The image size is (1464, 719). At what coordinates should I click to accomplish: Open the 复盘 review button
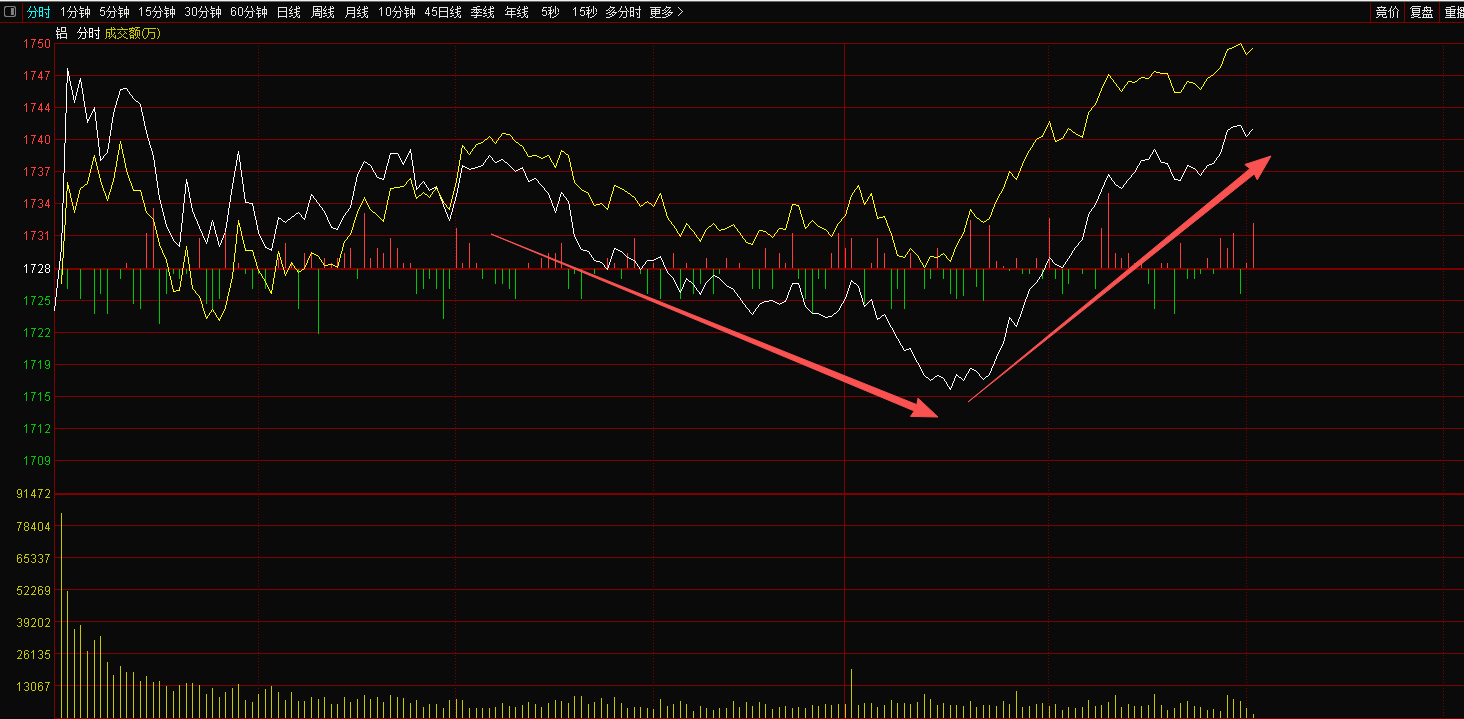point(1421,12)
